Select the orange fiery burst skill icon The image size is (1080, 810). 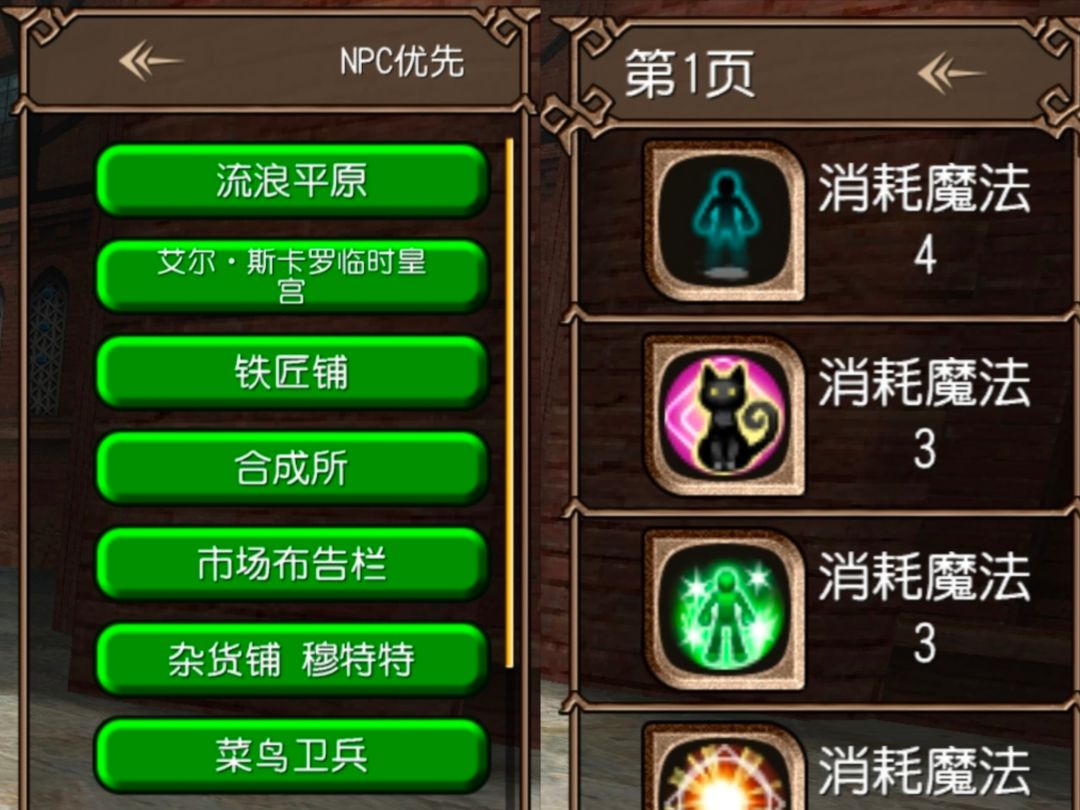725,767
